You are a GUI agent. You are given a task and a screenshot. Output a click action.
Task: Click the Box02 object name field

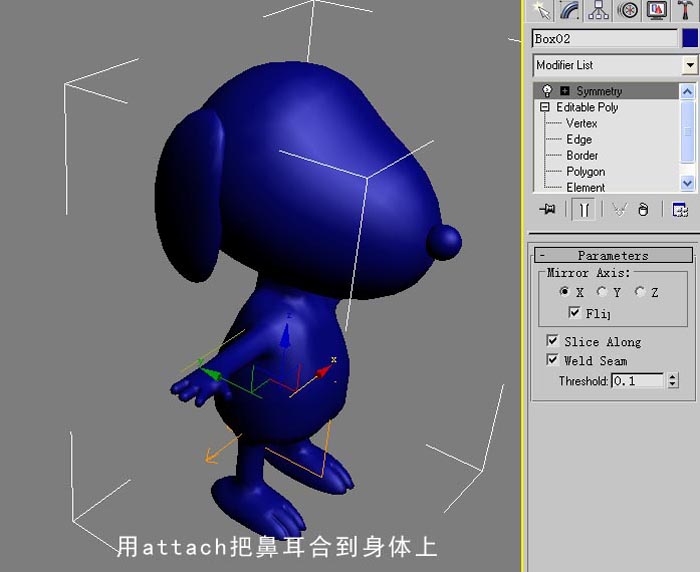[x=605, y=39]
